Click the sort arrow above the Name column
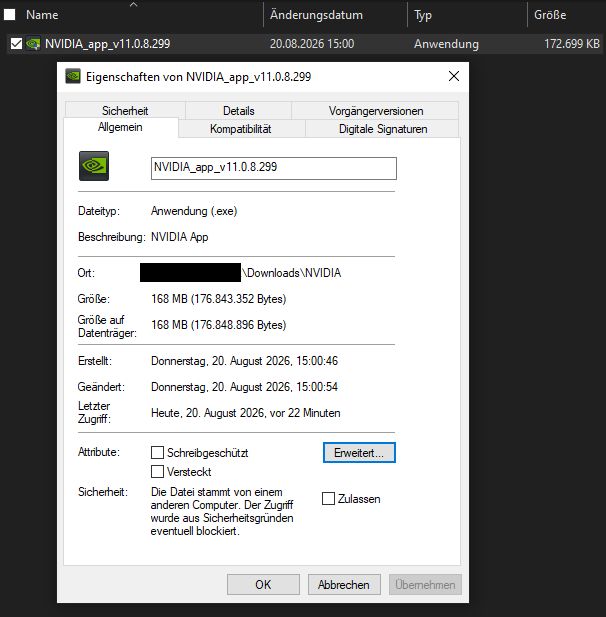 (x=133, y=4)
